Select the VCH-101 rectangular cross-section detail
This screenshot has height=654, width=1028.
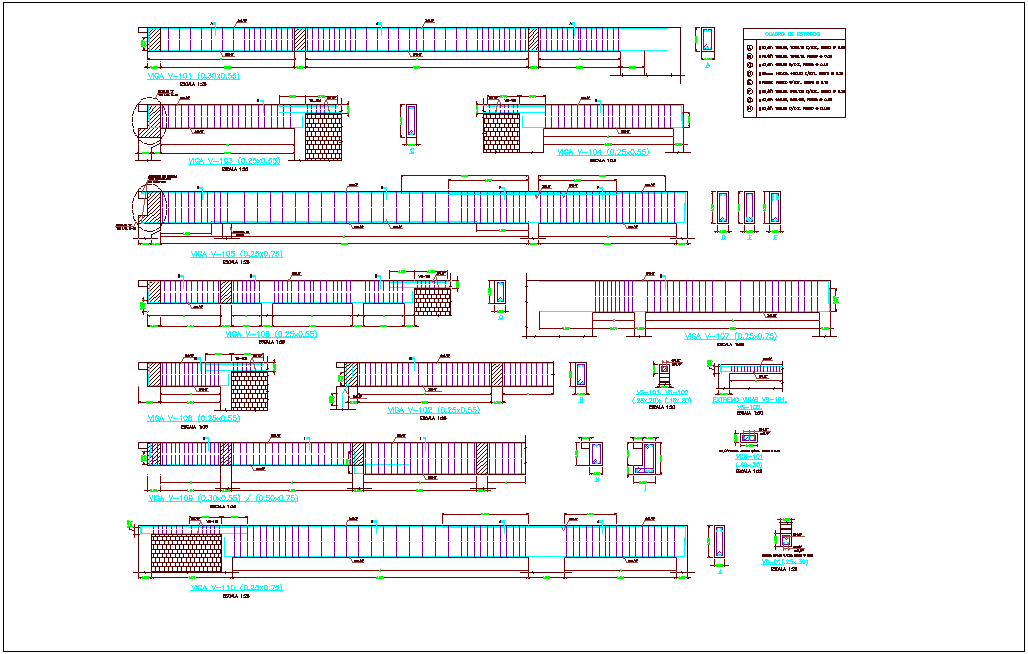point(748,438)
